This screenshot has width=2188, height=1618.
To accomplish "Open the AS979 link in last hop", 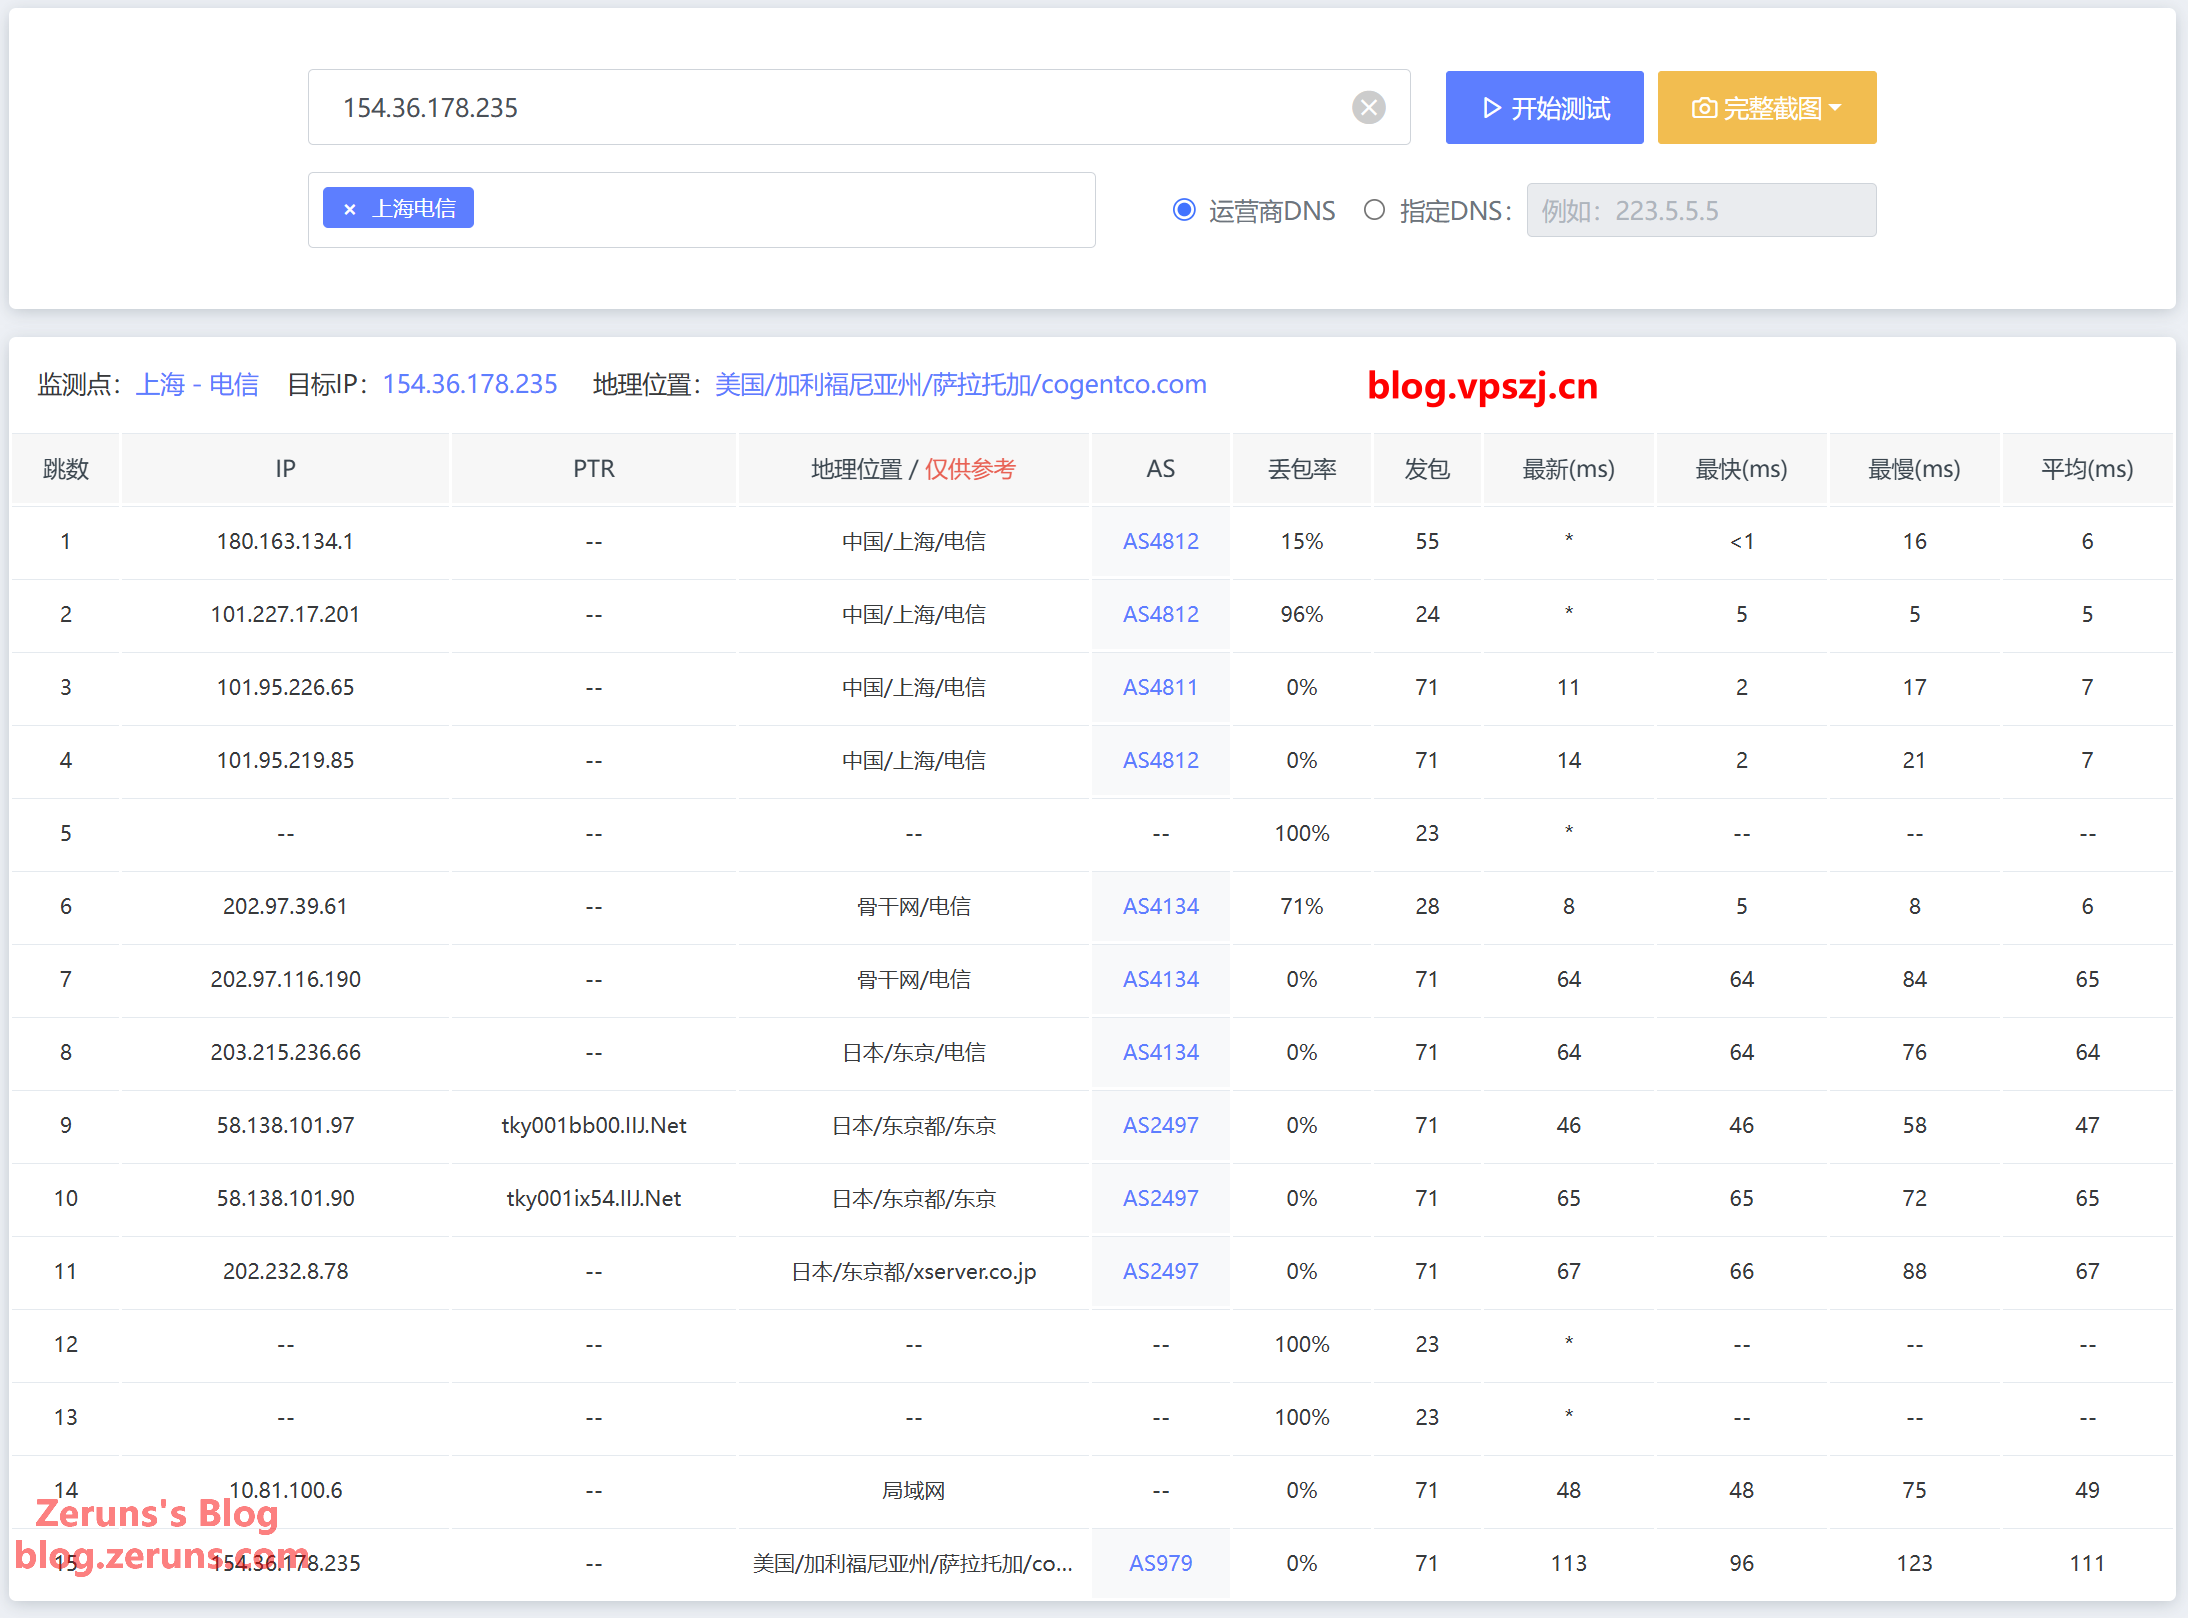I will [x=1160, y=1564].
